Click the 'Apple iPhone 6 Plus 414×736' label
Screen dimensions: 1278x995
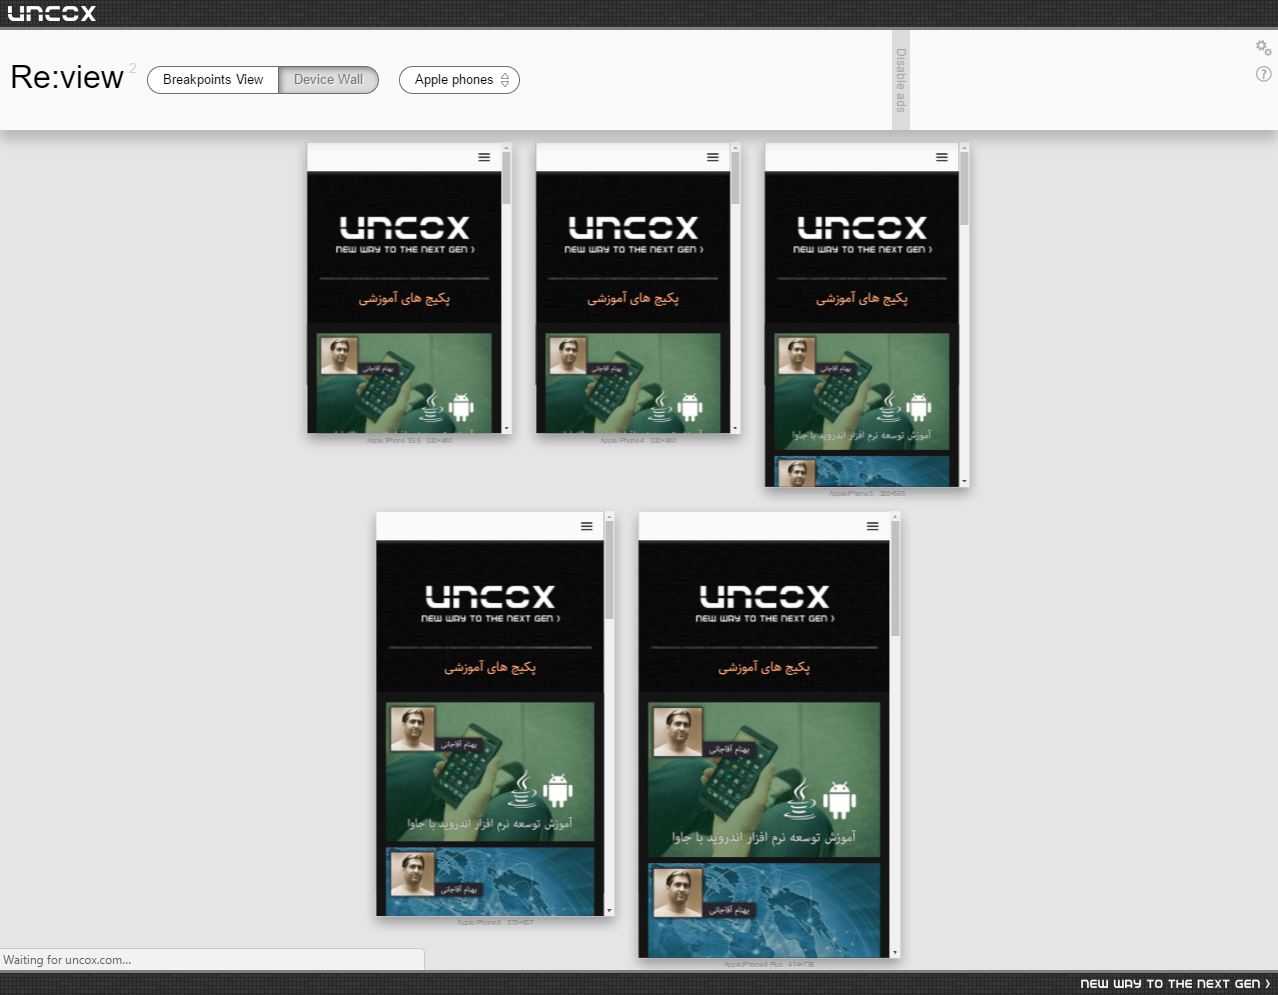(770, 964)
